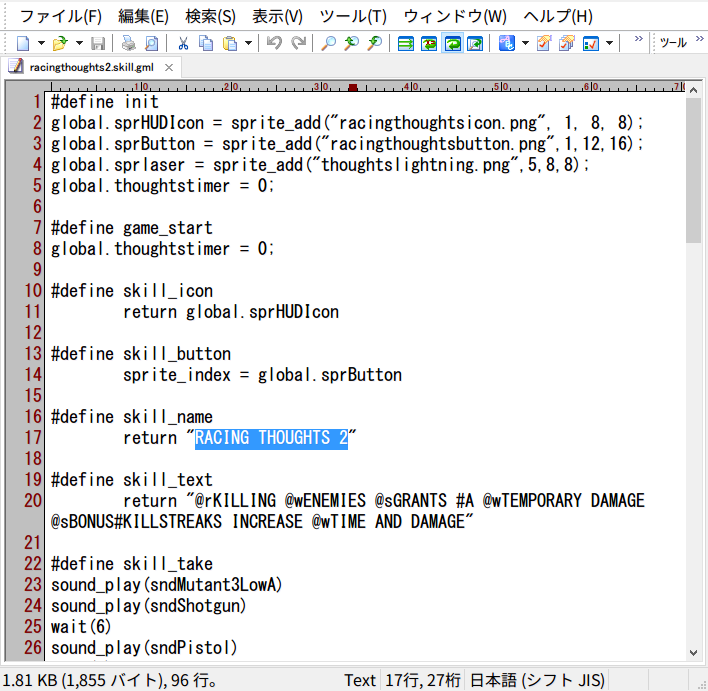The image size is (708, 691).
Task: Switch to Wrap by Page mode
Action: point(475,43)
